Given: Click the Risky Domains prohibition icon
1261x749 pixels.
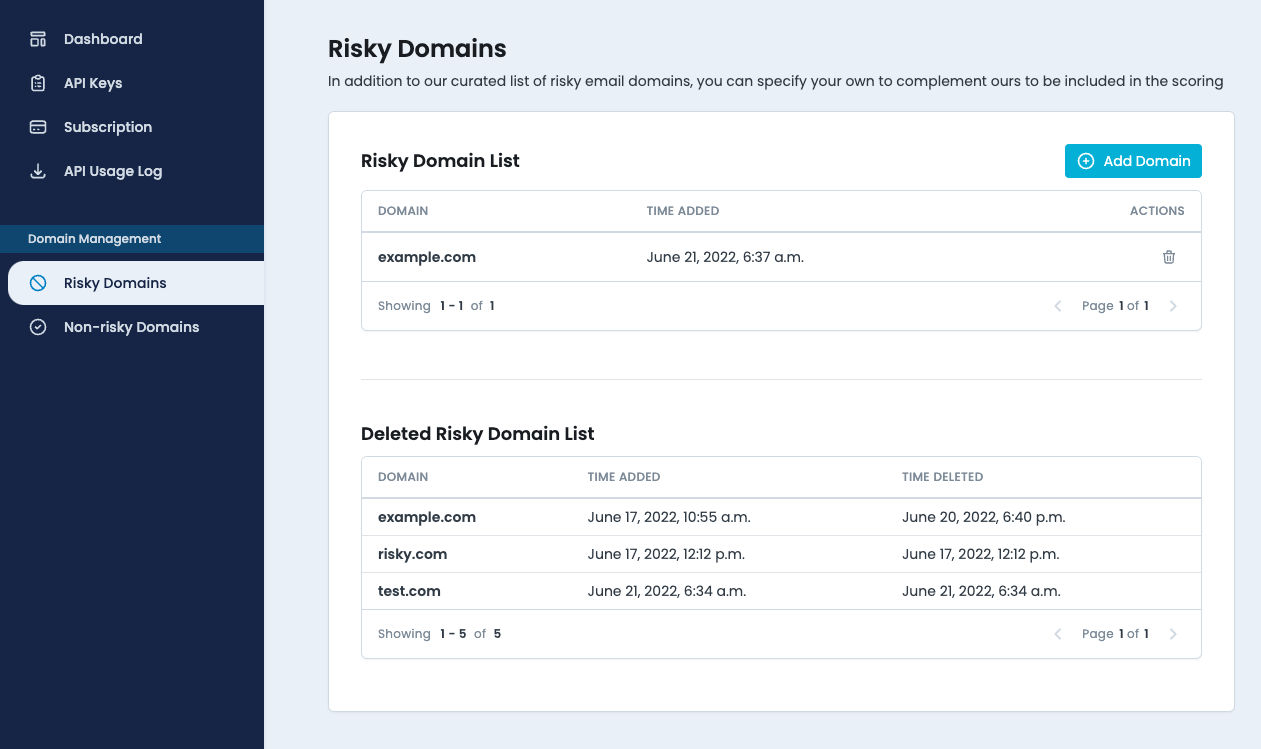Looking at the screenshot, I should pos(37,282).
